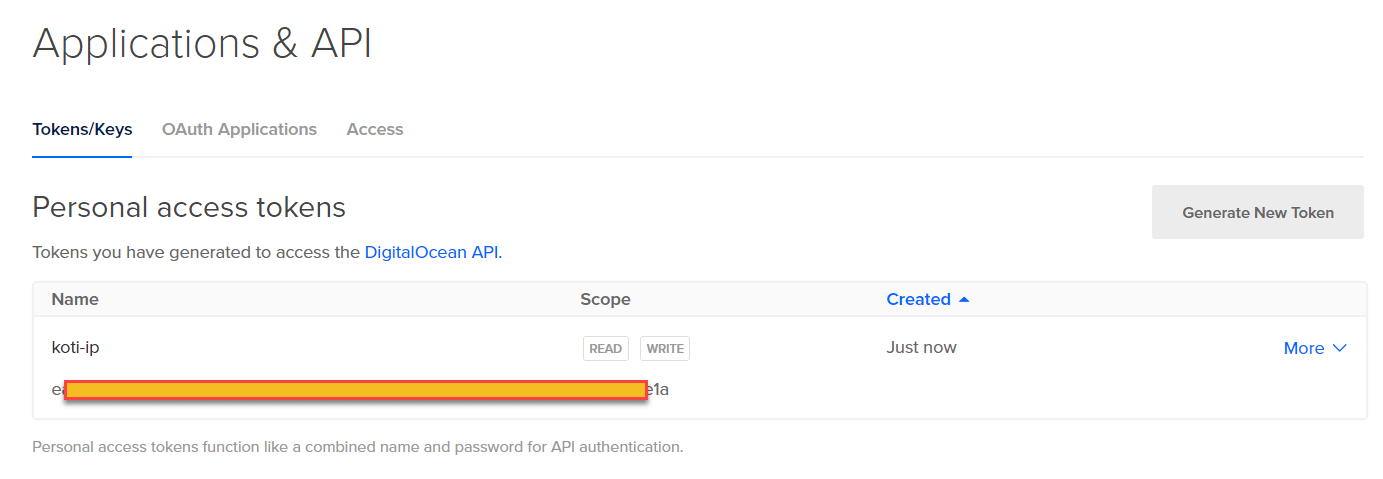Click the redacted token string

(x=355, y=390)
